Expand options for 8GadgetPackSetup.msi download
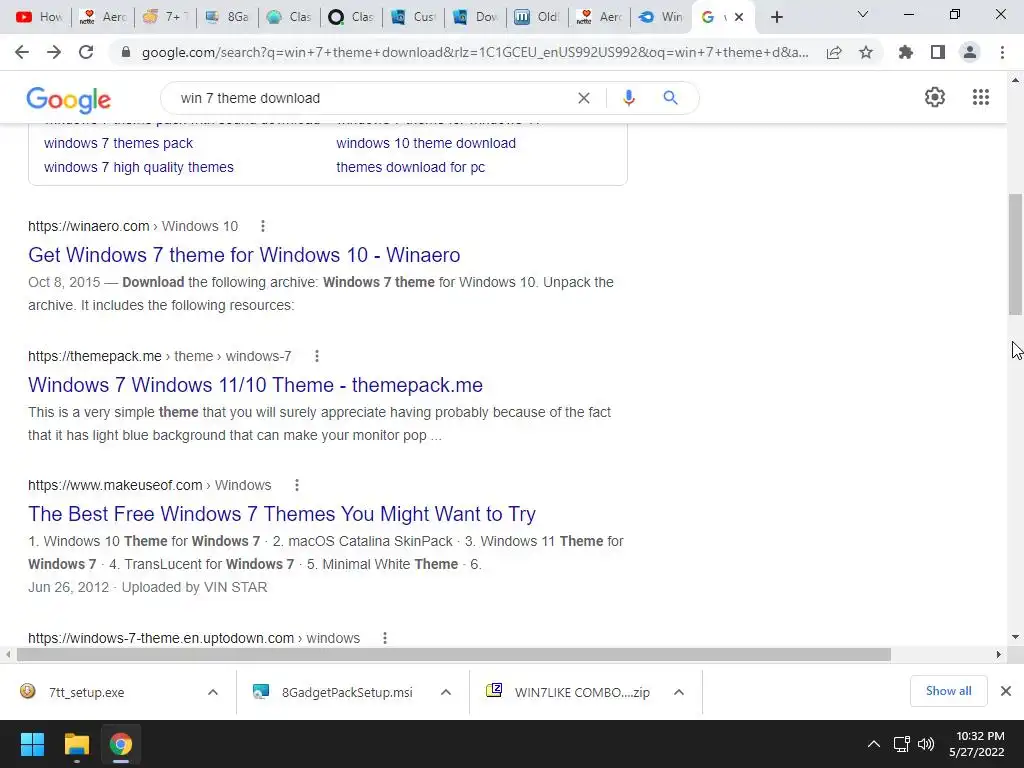 tap(445, 692)
